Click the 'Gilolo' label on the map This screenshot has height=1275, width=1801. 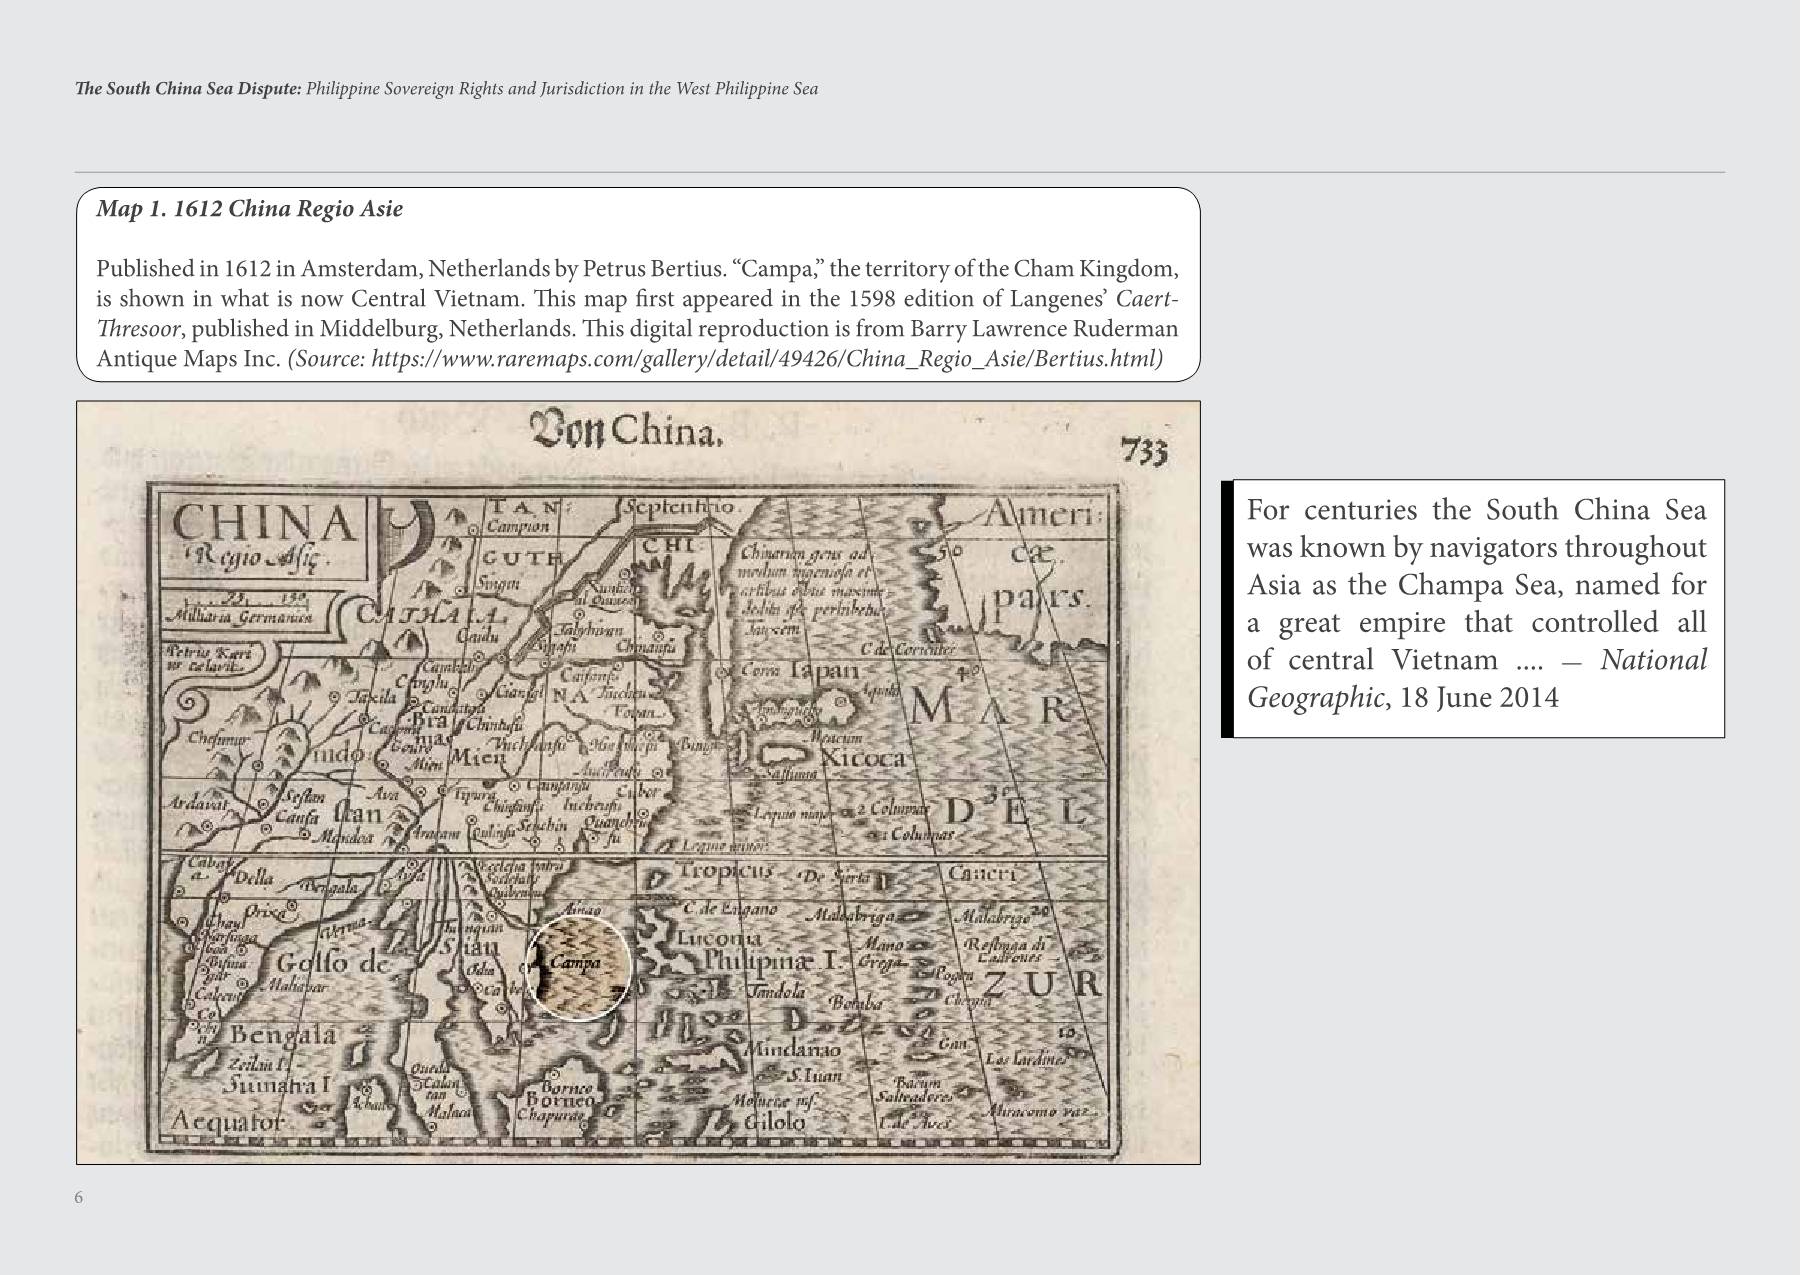(x=774, y=1122)
